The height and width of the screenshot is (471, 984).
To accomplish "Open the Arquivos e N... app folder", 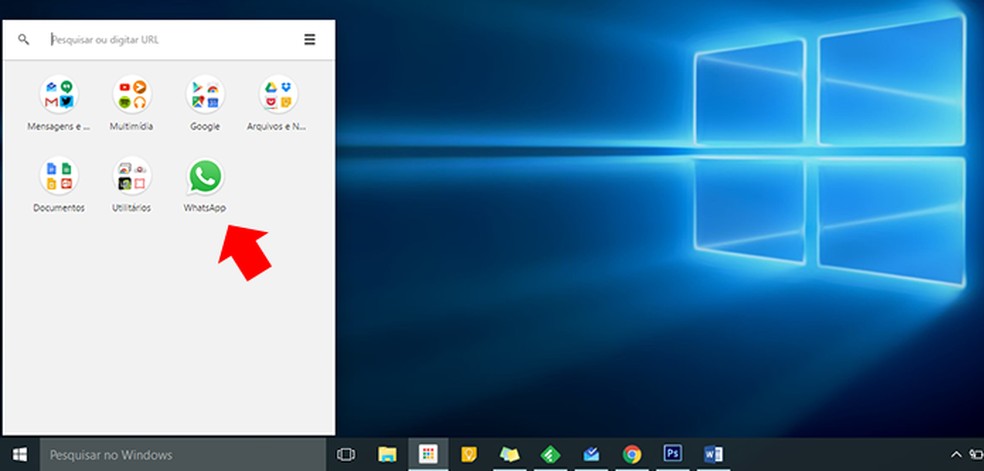I will [x=278, y=95].
